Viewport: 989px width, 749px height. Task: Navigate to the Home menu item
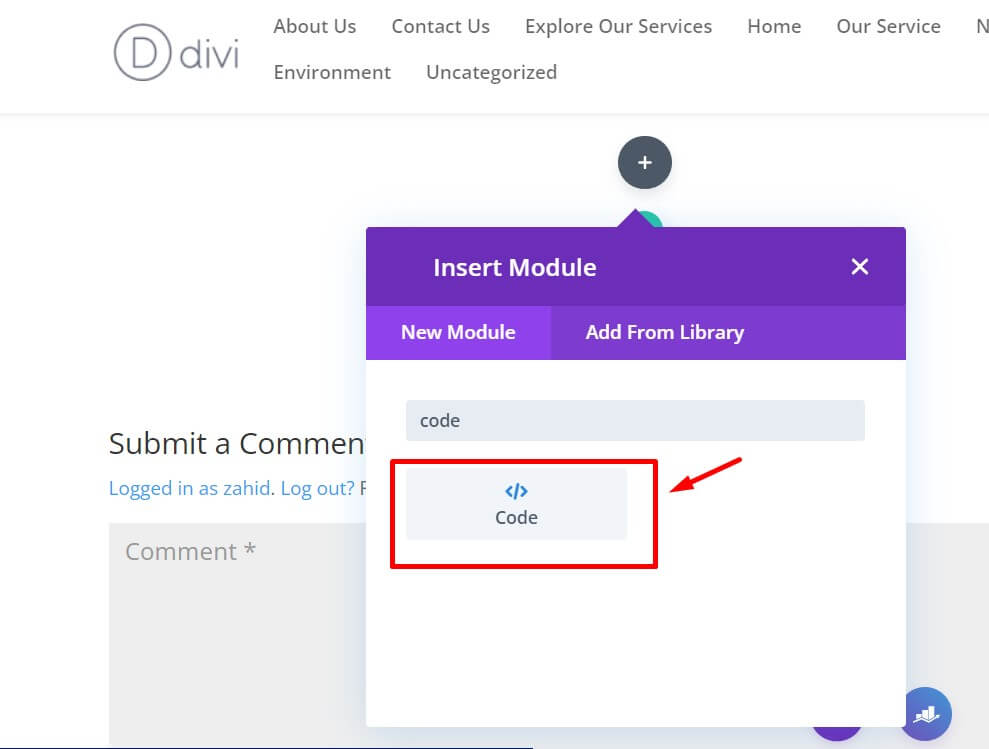tap(774, 27)
